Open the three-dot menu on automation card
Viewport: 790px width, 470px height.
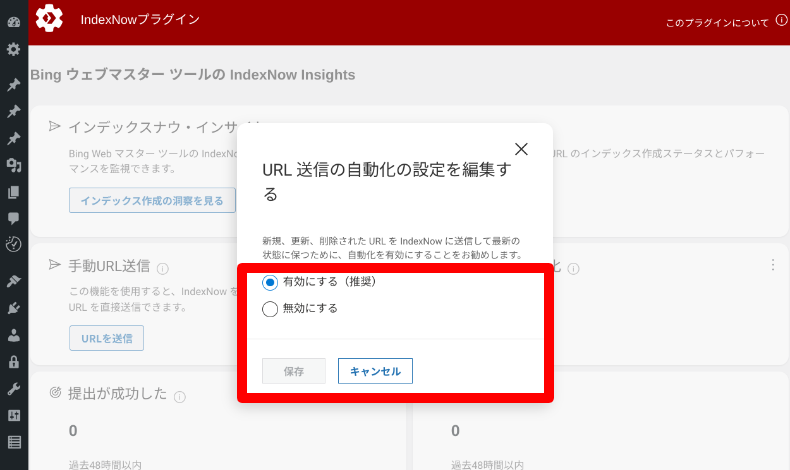pyautogui.click(x=773, y=265)
